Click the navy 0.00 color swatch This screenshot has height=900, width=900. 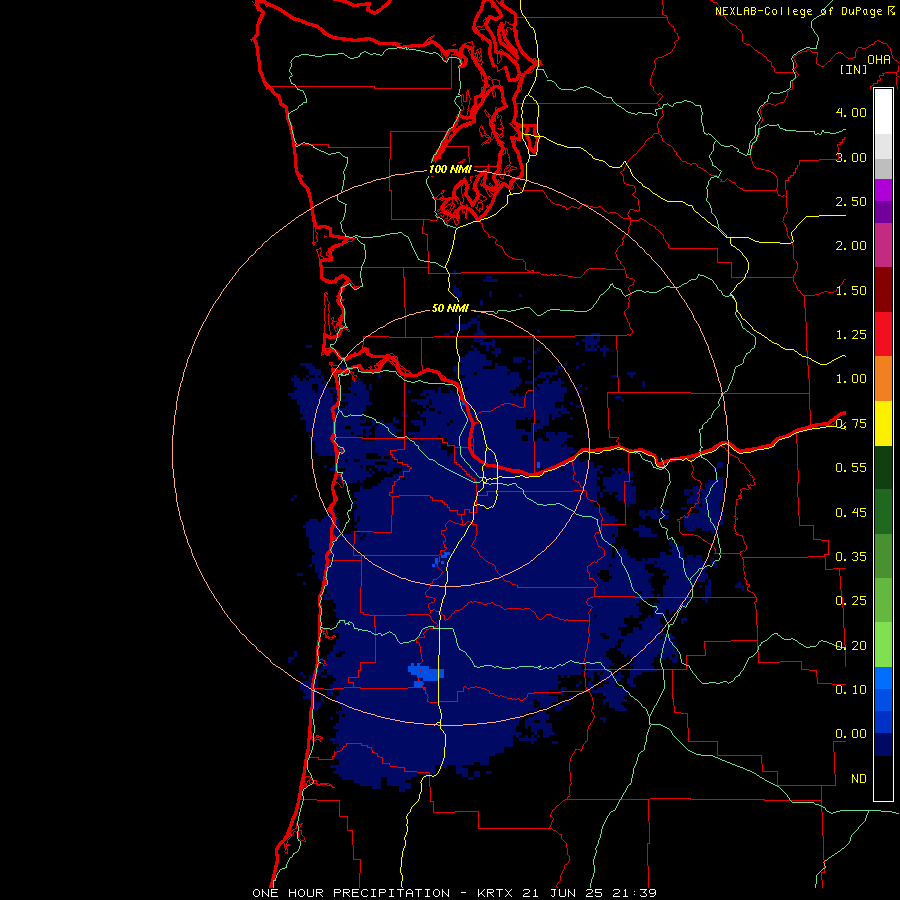(883, 744)
